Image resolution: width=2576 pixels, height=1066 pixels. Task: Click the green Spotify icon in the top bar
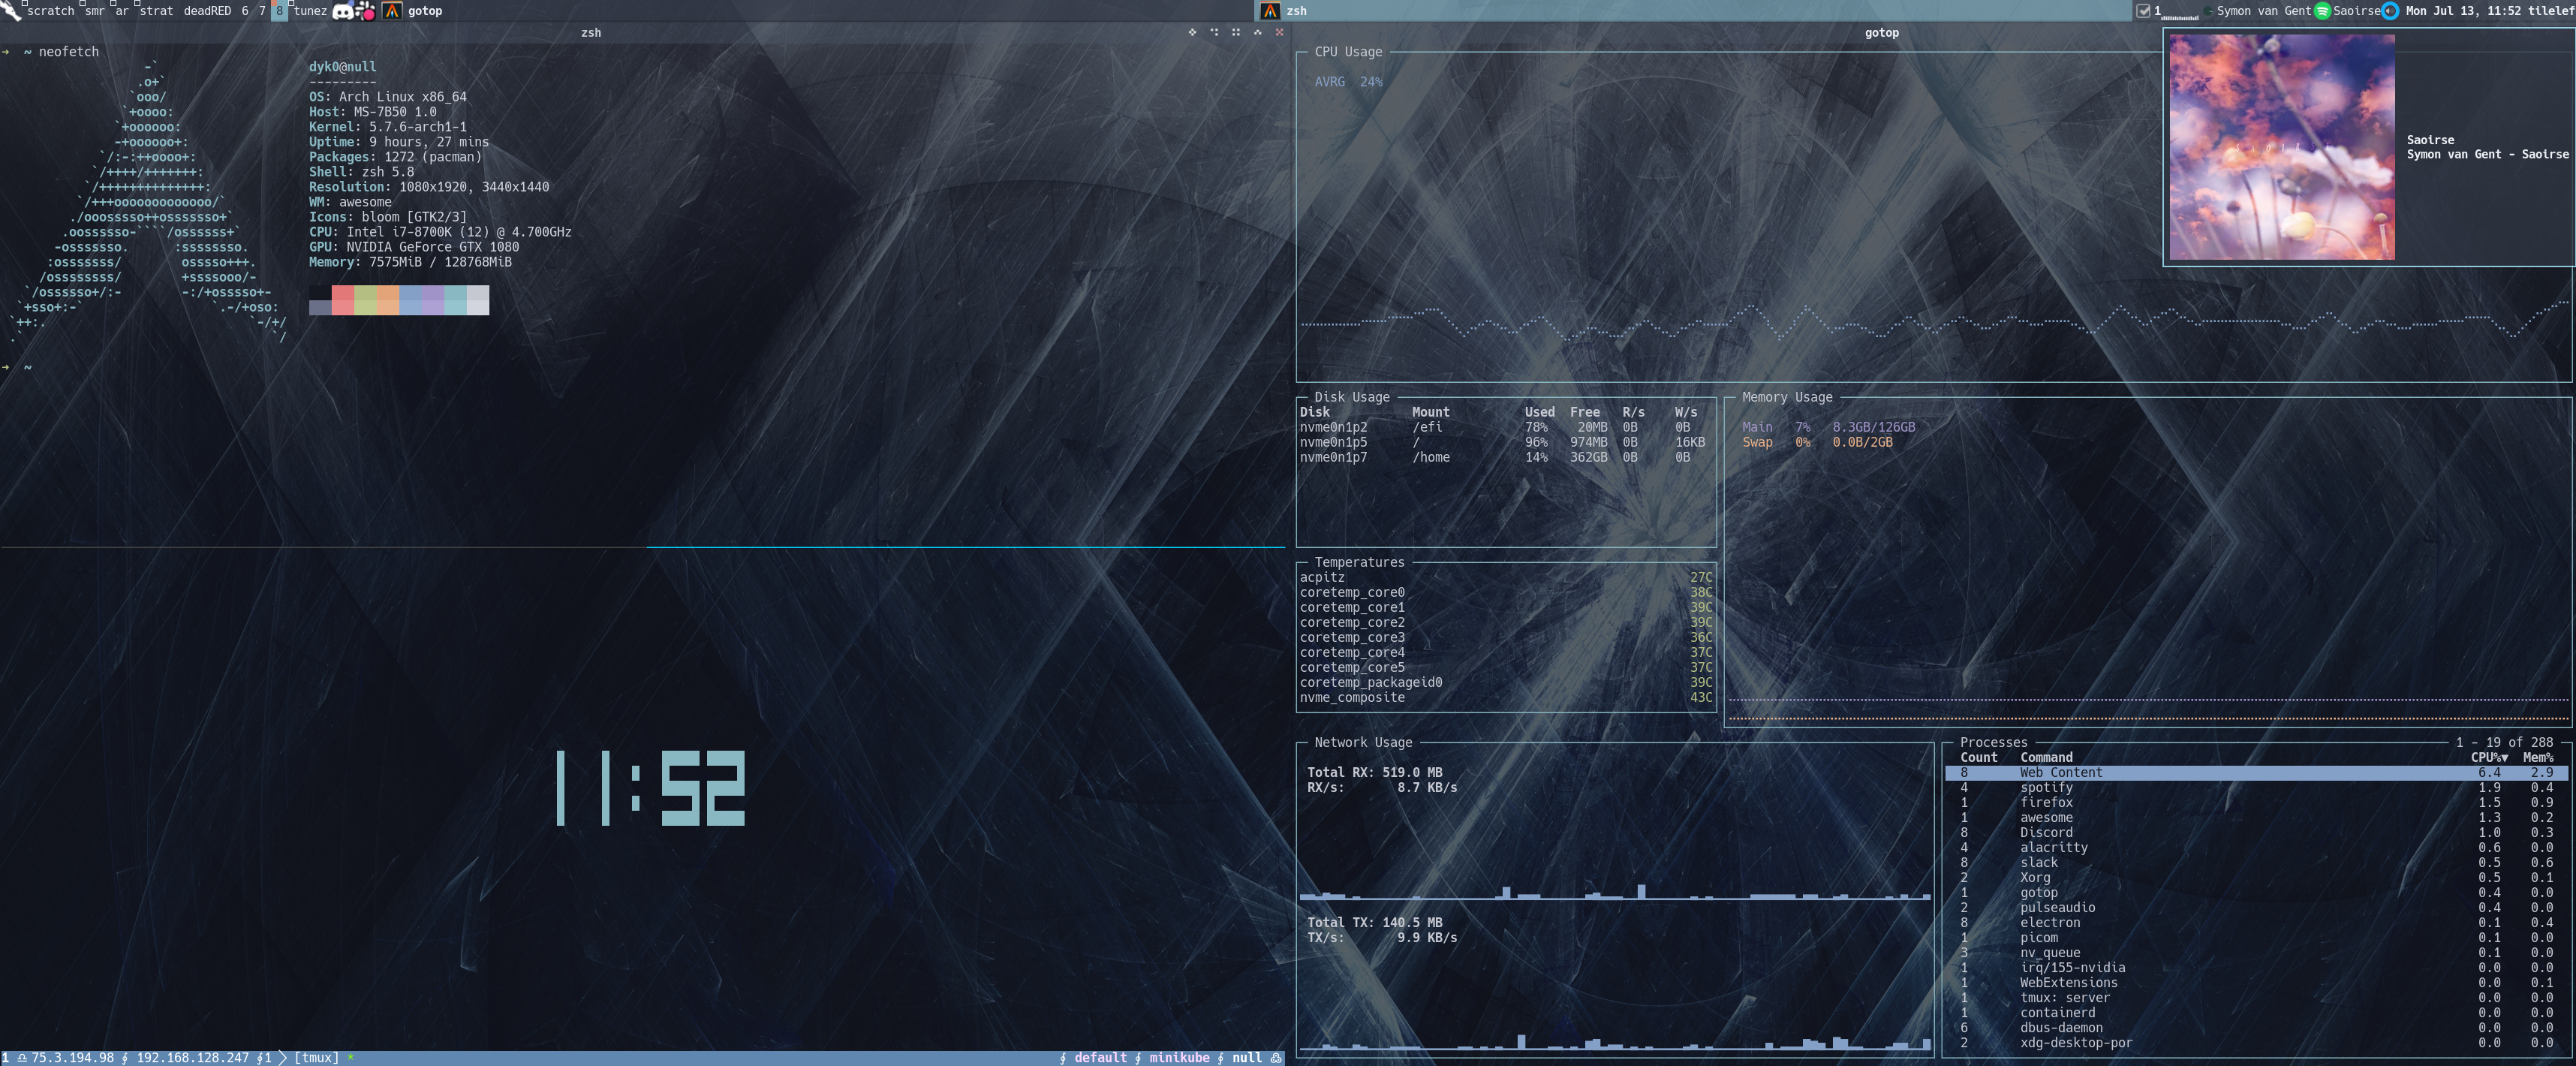2322,11
